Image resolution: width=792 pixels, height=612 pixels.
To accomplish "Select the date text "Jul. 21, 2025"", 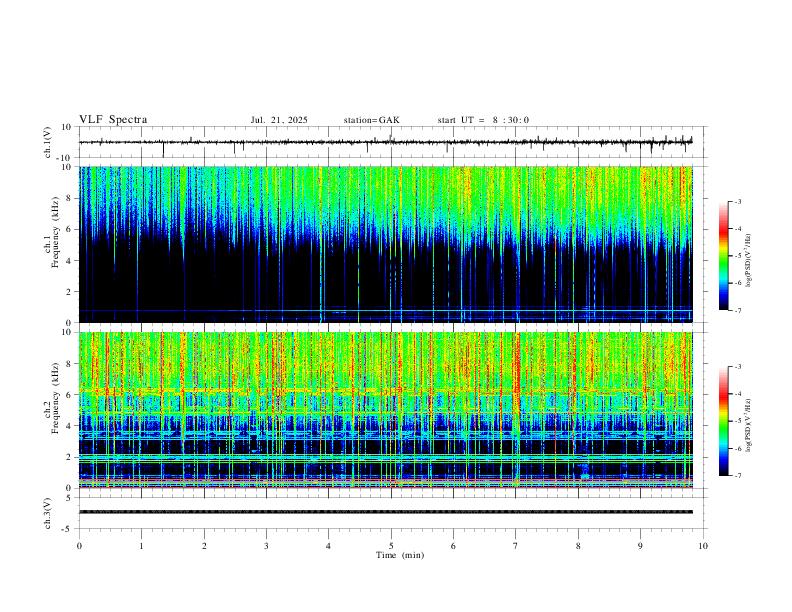I will (279, 120).
